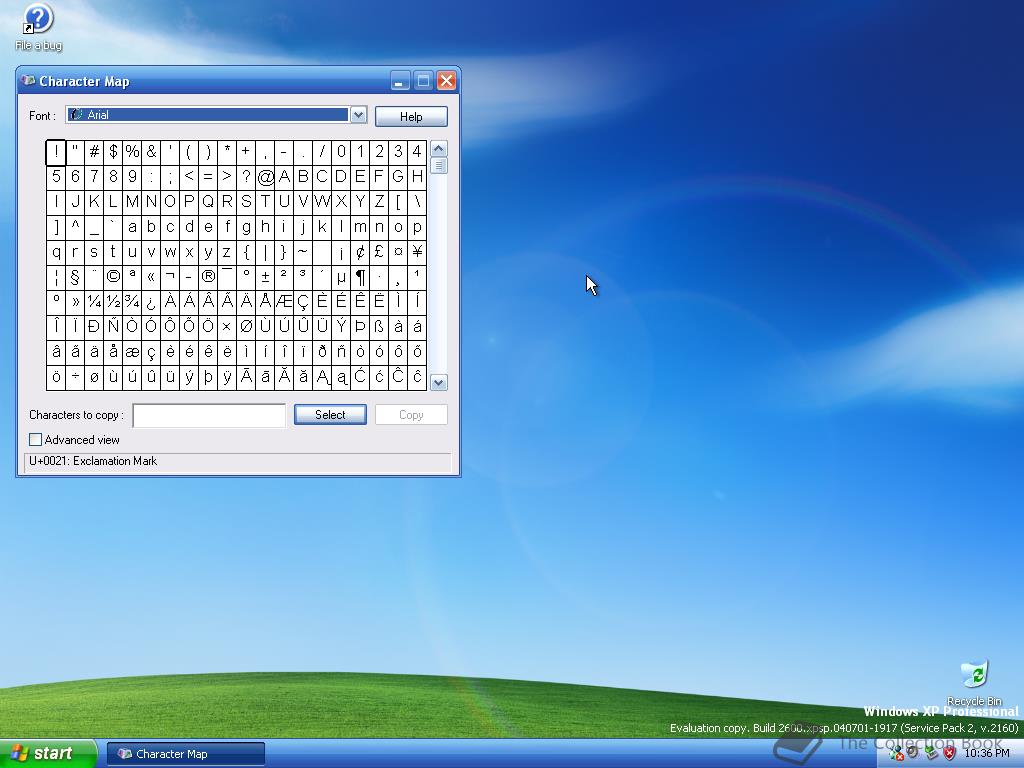
Task: Select the $ dollar sign cell
Action: [x=113, y=152]
